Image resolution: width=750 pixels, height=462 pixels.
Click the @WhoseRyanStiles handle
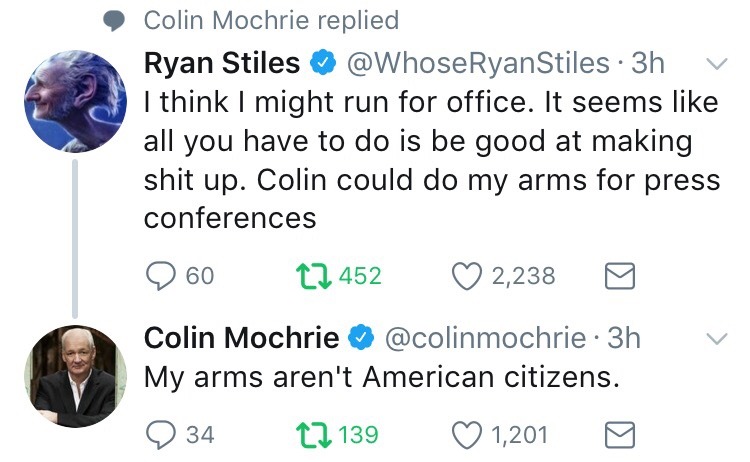(x=477, y=63)
